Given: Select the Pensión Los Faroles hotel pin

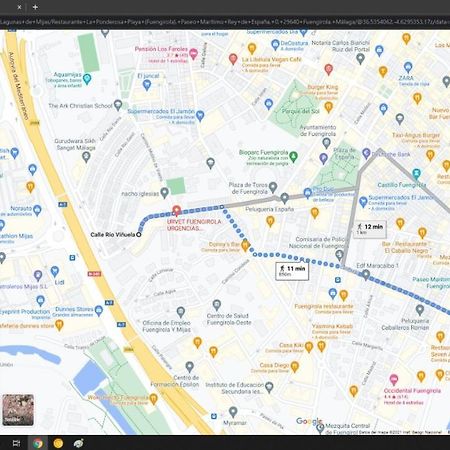Looking at the screenshot, I should [193, 53].
